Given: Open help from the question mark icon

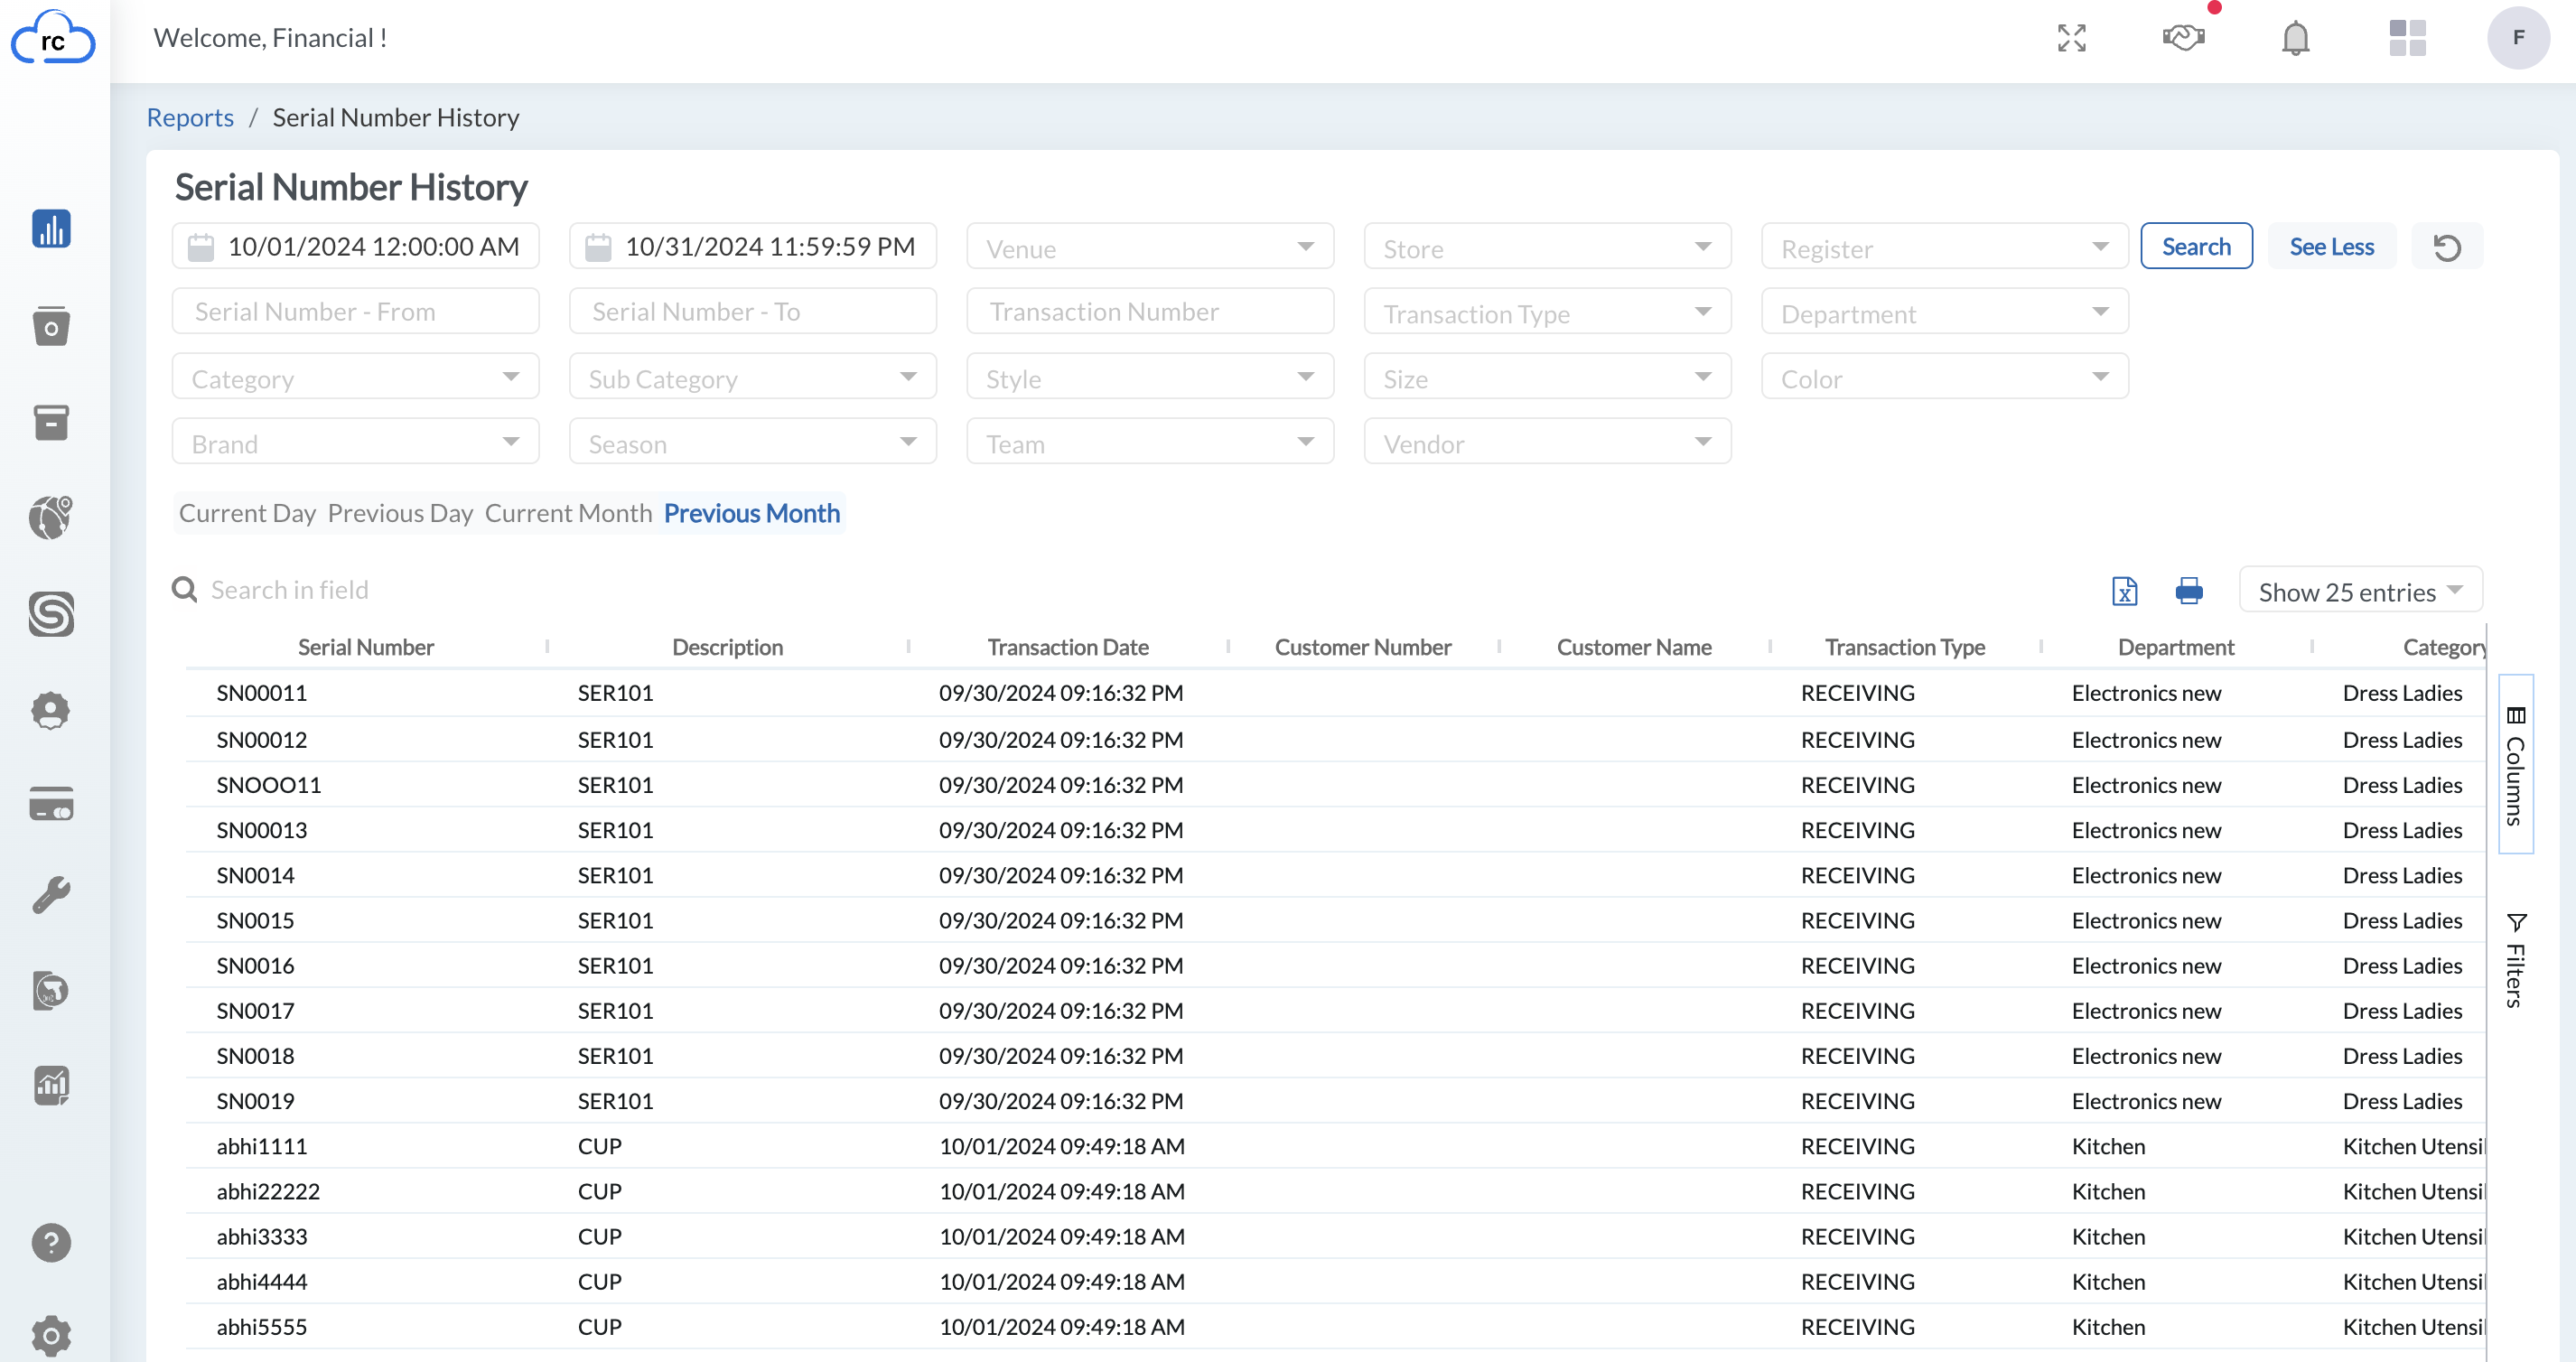Looking at the screenshot, I should [x=51, y=1242].
